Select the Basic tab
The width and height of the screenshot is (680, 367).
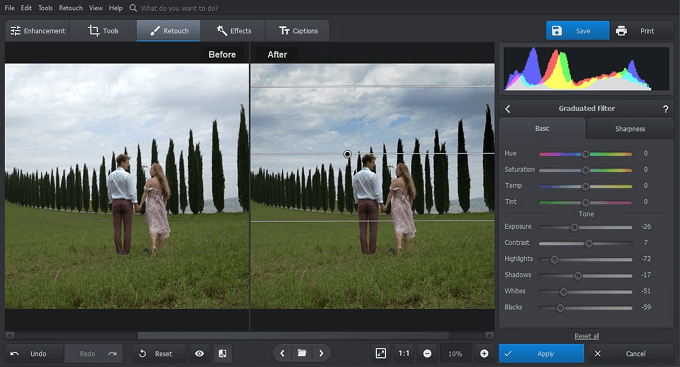pyautogui.click(x=542, y=128)
